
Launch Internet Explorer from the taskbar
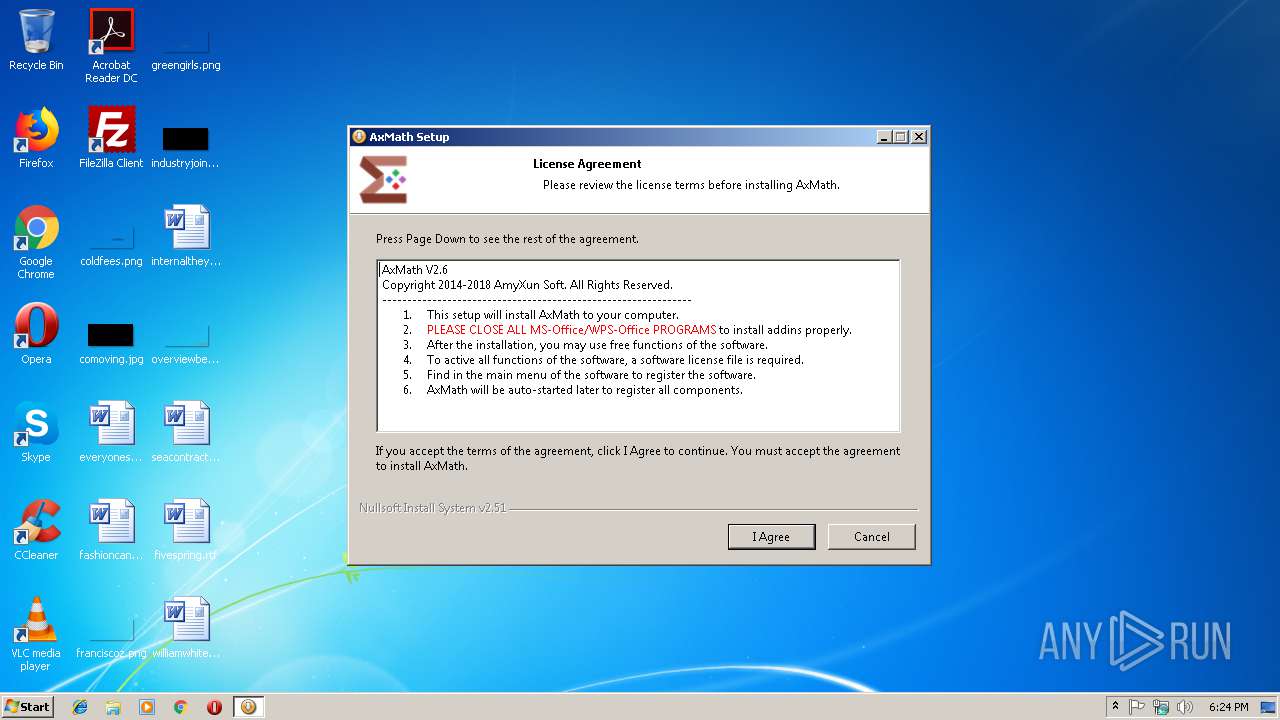(80, 706)
